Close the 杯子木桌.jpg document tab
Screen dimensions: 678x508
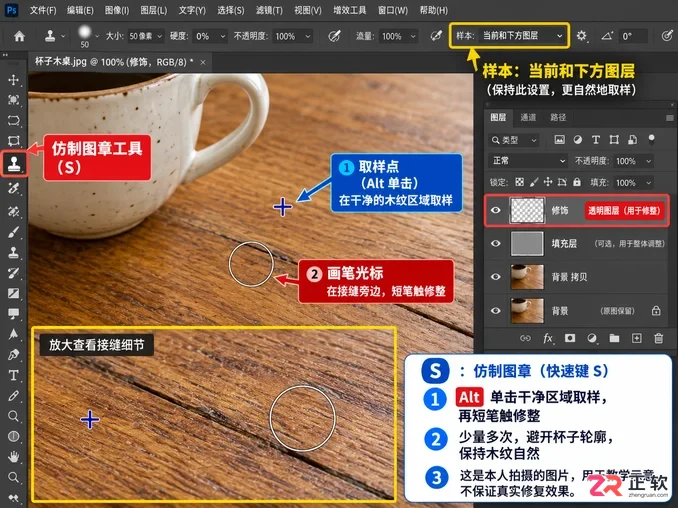(203, 63)
